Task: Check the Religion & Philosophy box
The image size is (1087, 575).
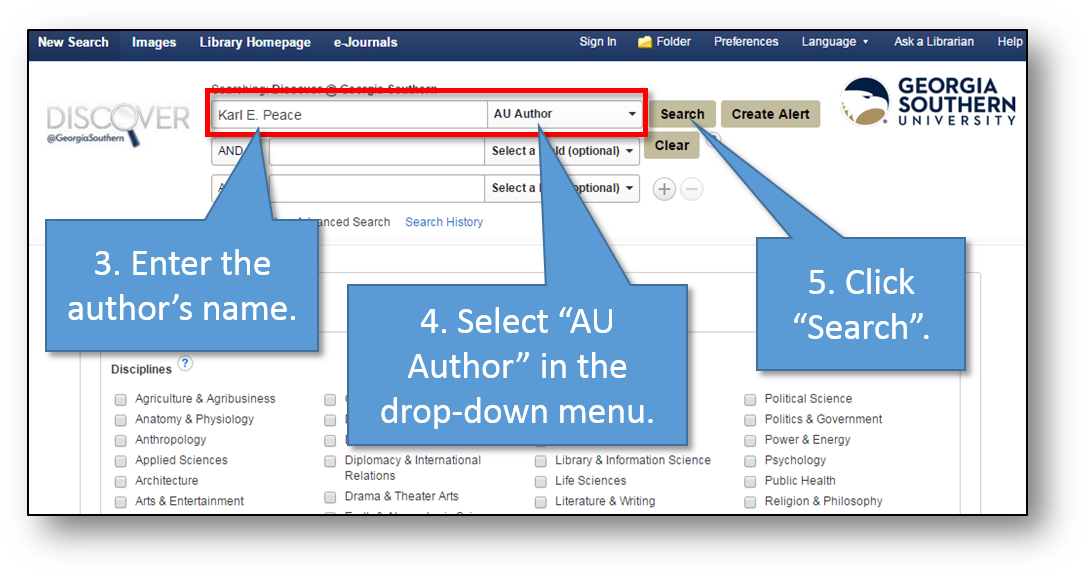Action: coord(750,502)
